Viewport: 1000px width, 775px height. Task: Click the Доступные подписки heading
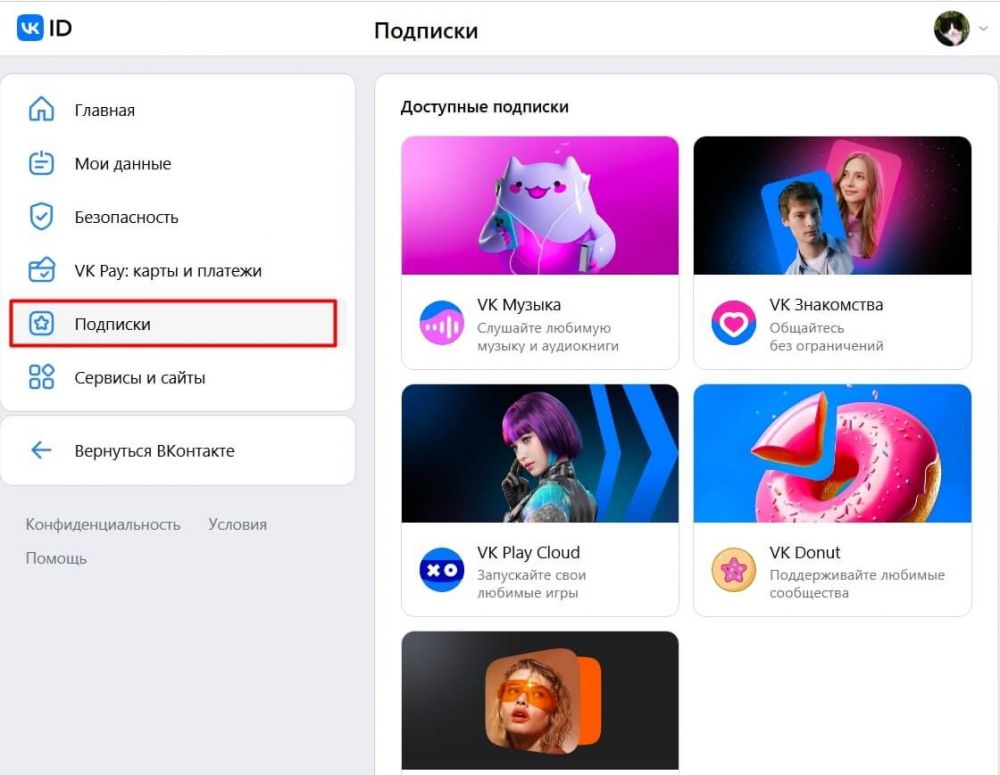(x=484, y=107)
